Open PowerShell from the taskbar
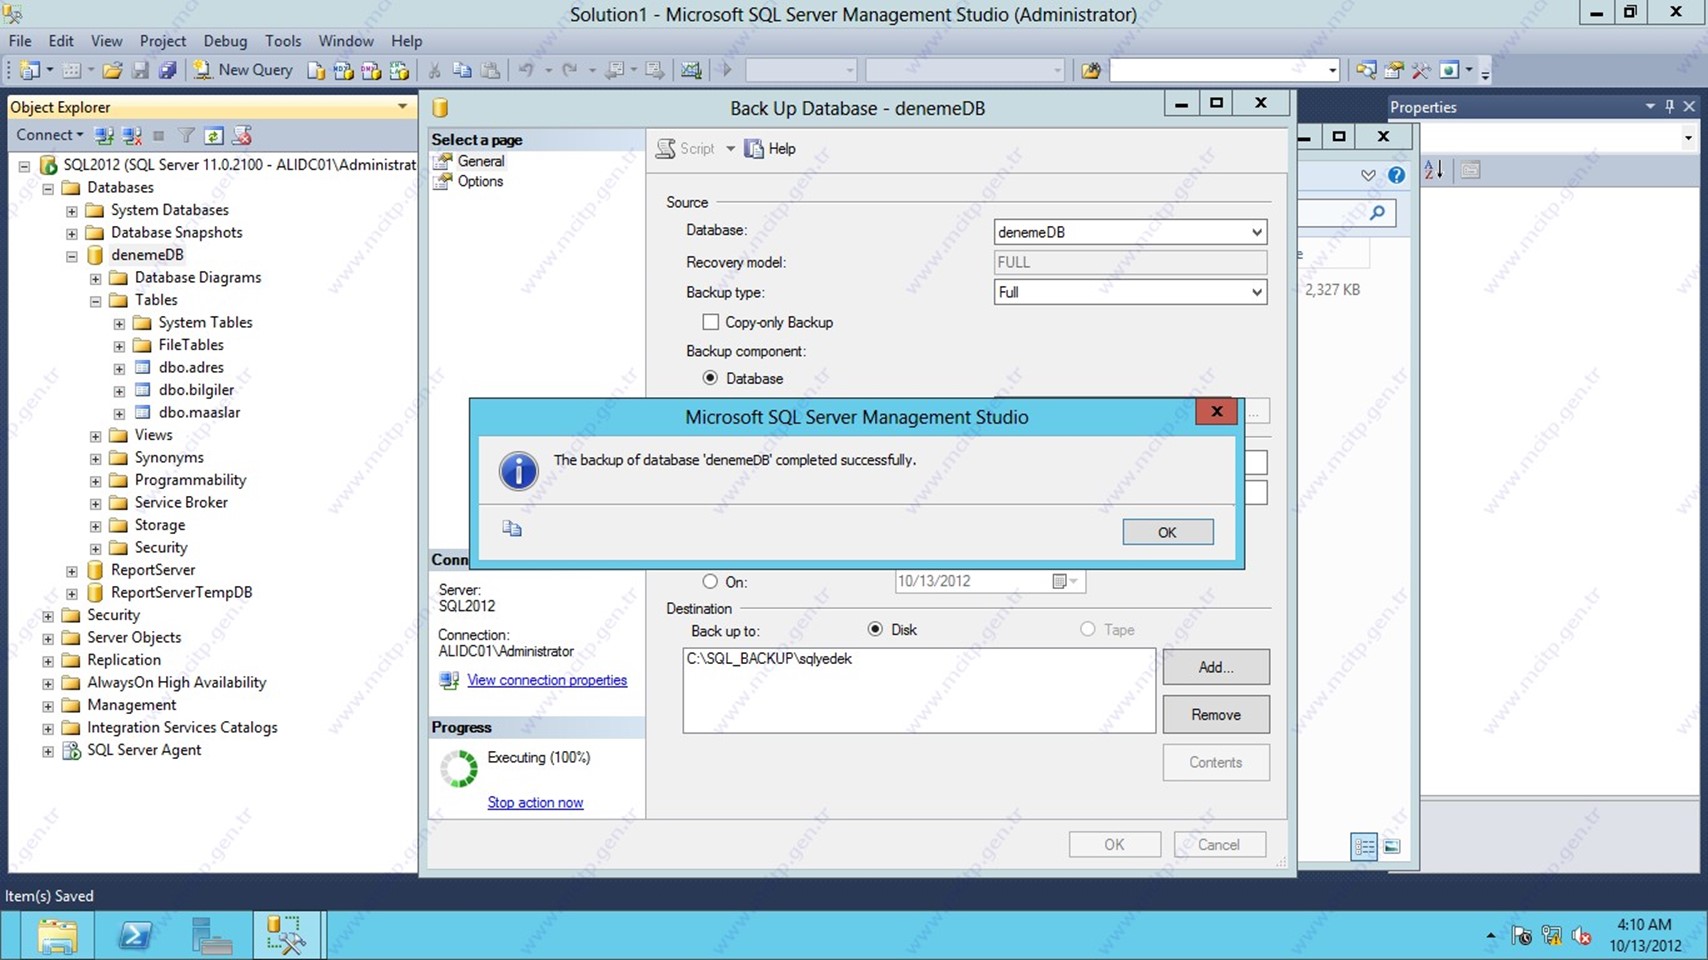This screenshot has height=960, width=1708. tap(135, 935)
